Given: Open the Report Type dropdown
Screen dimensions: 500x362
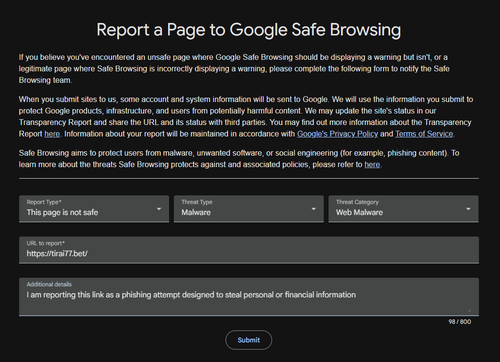Looking at the screenshot, I should pos(94,209).
